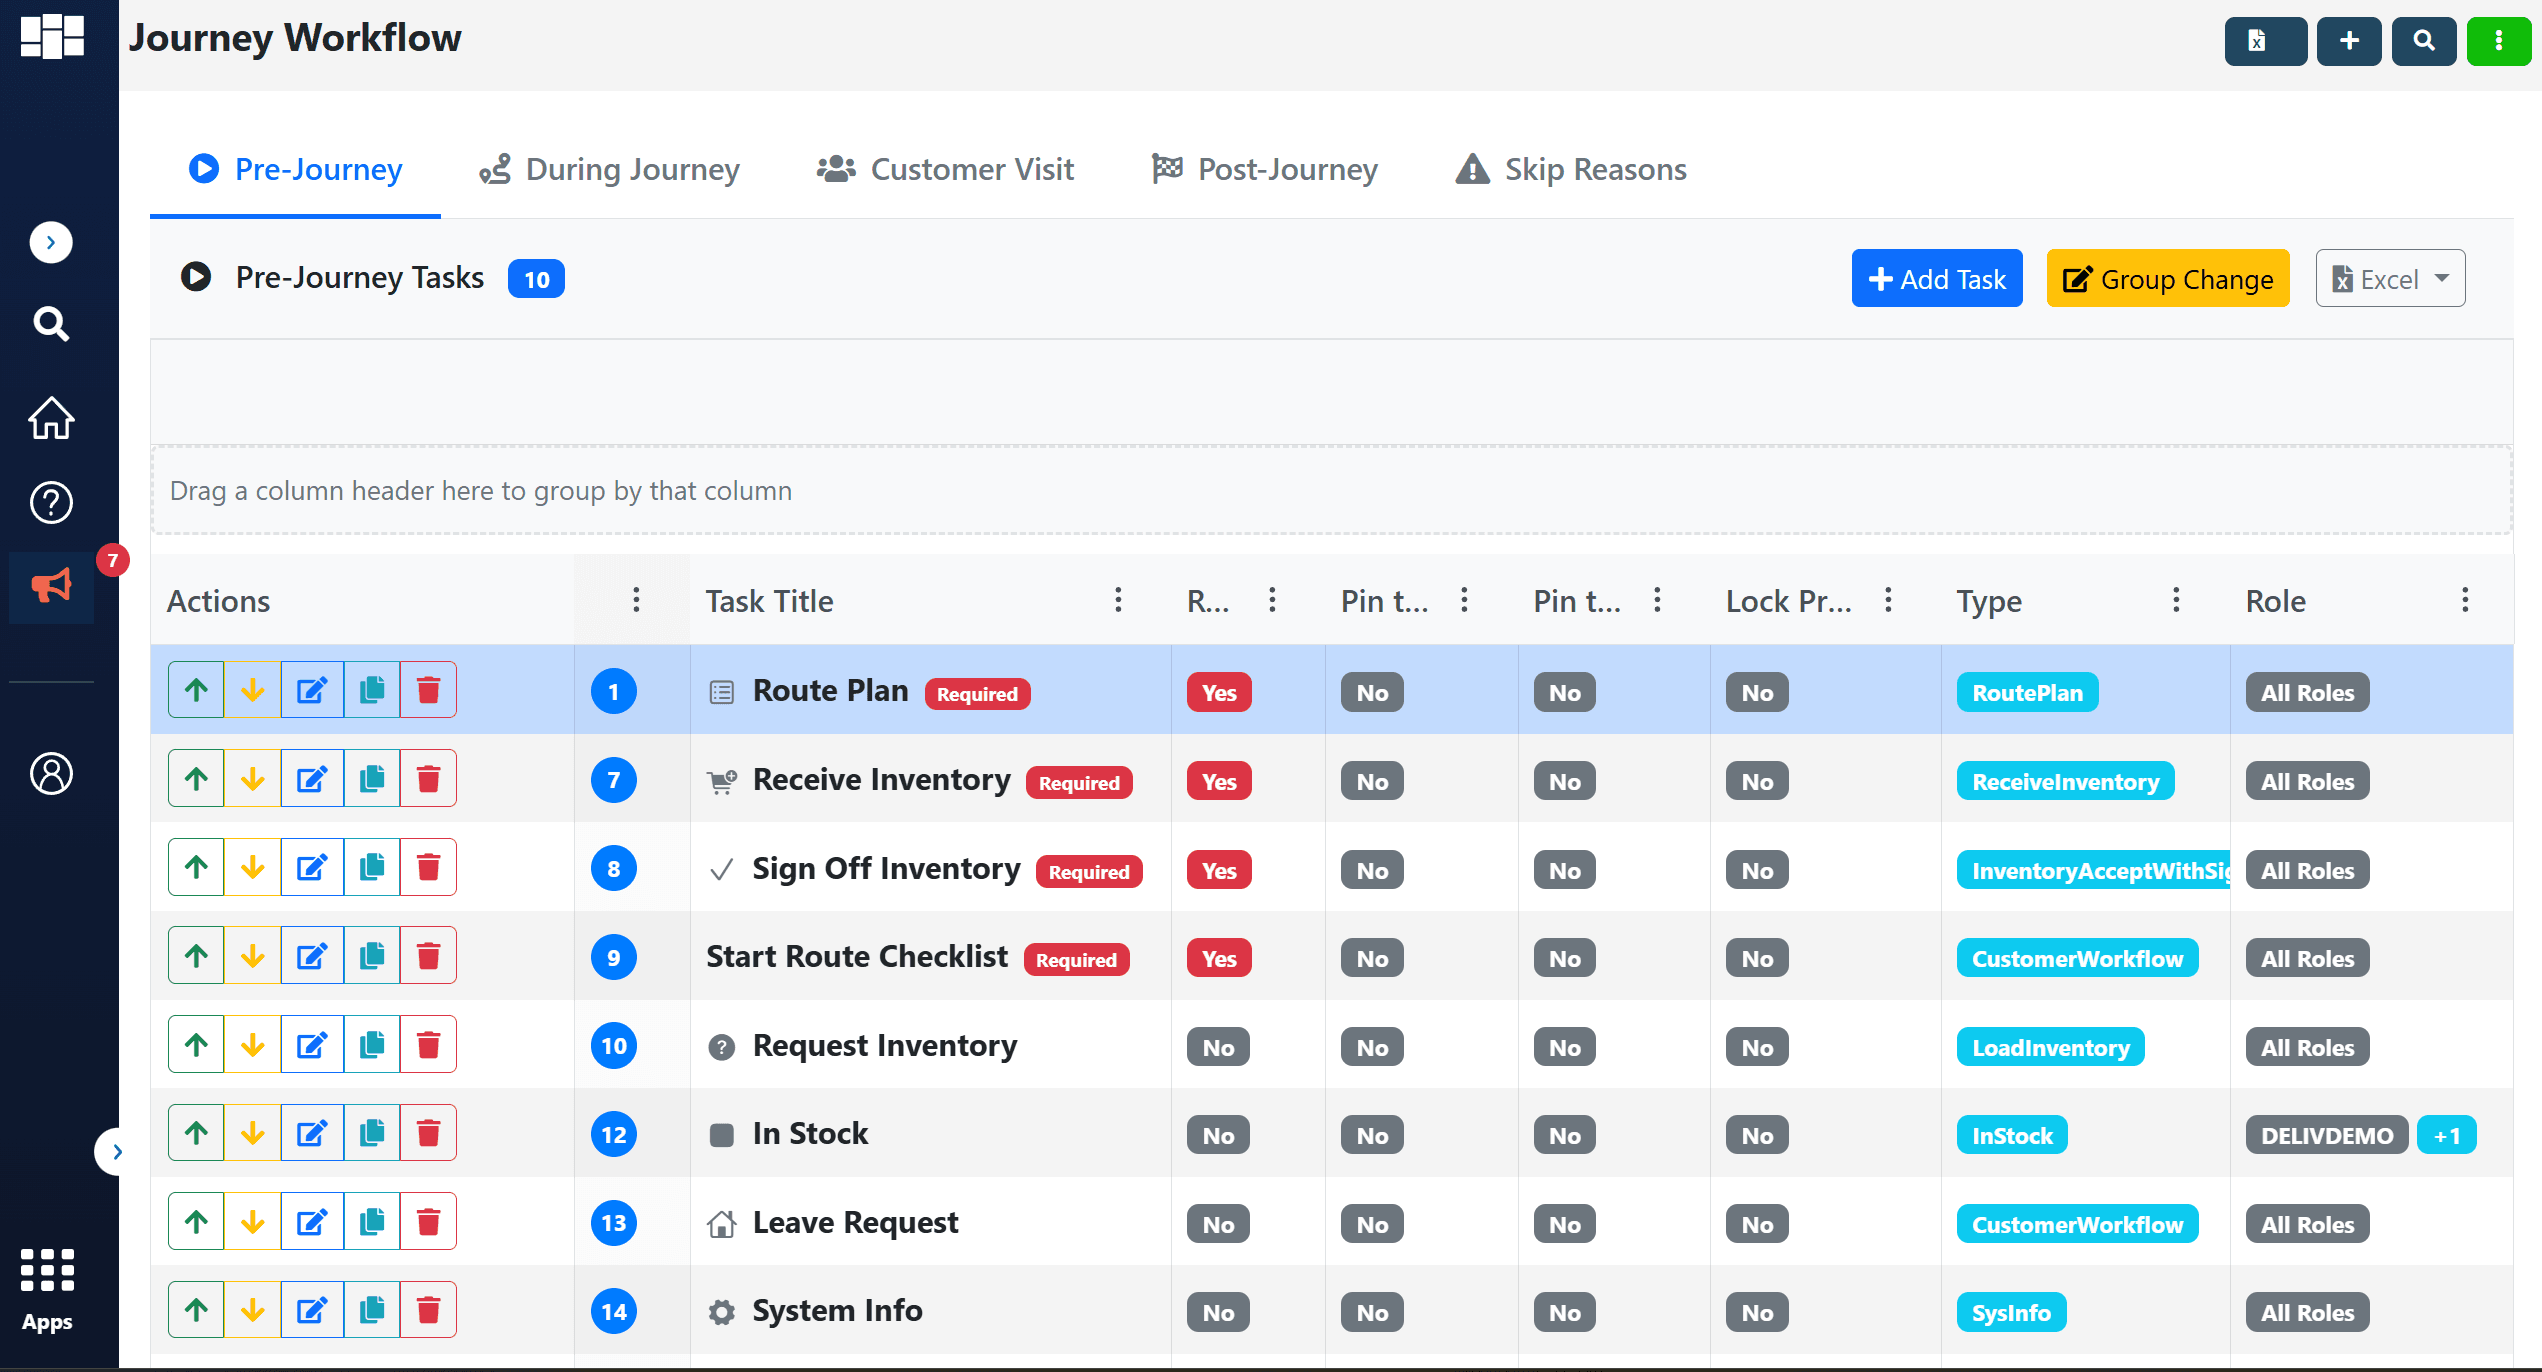Delete the System Info task

click(428, 1310)
